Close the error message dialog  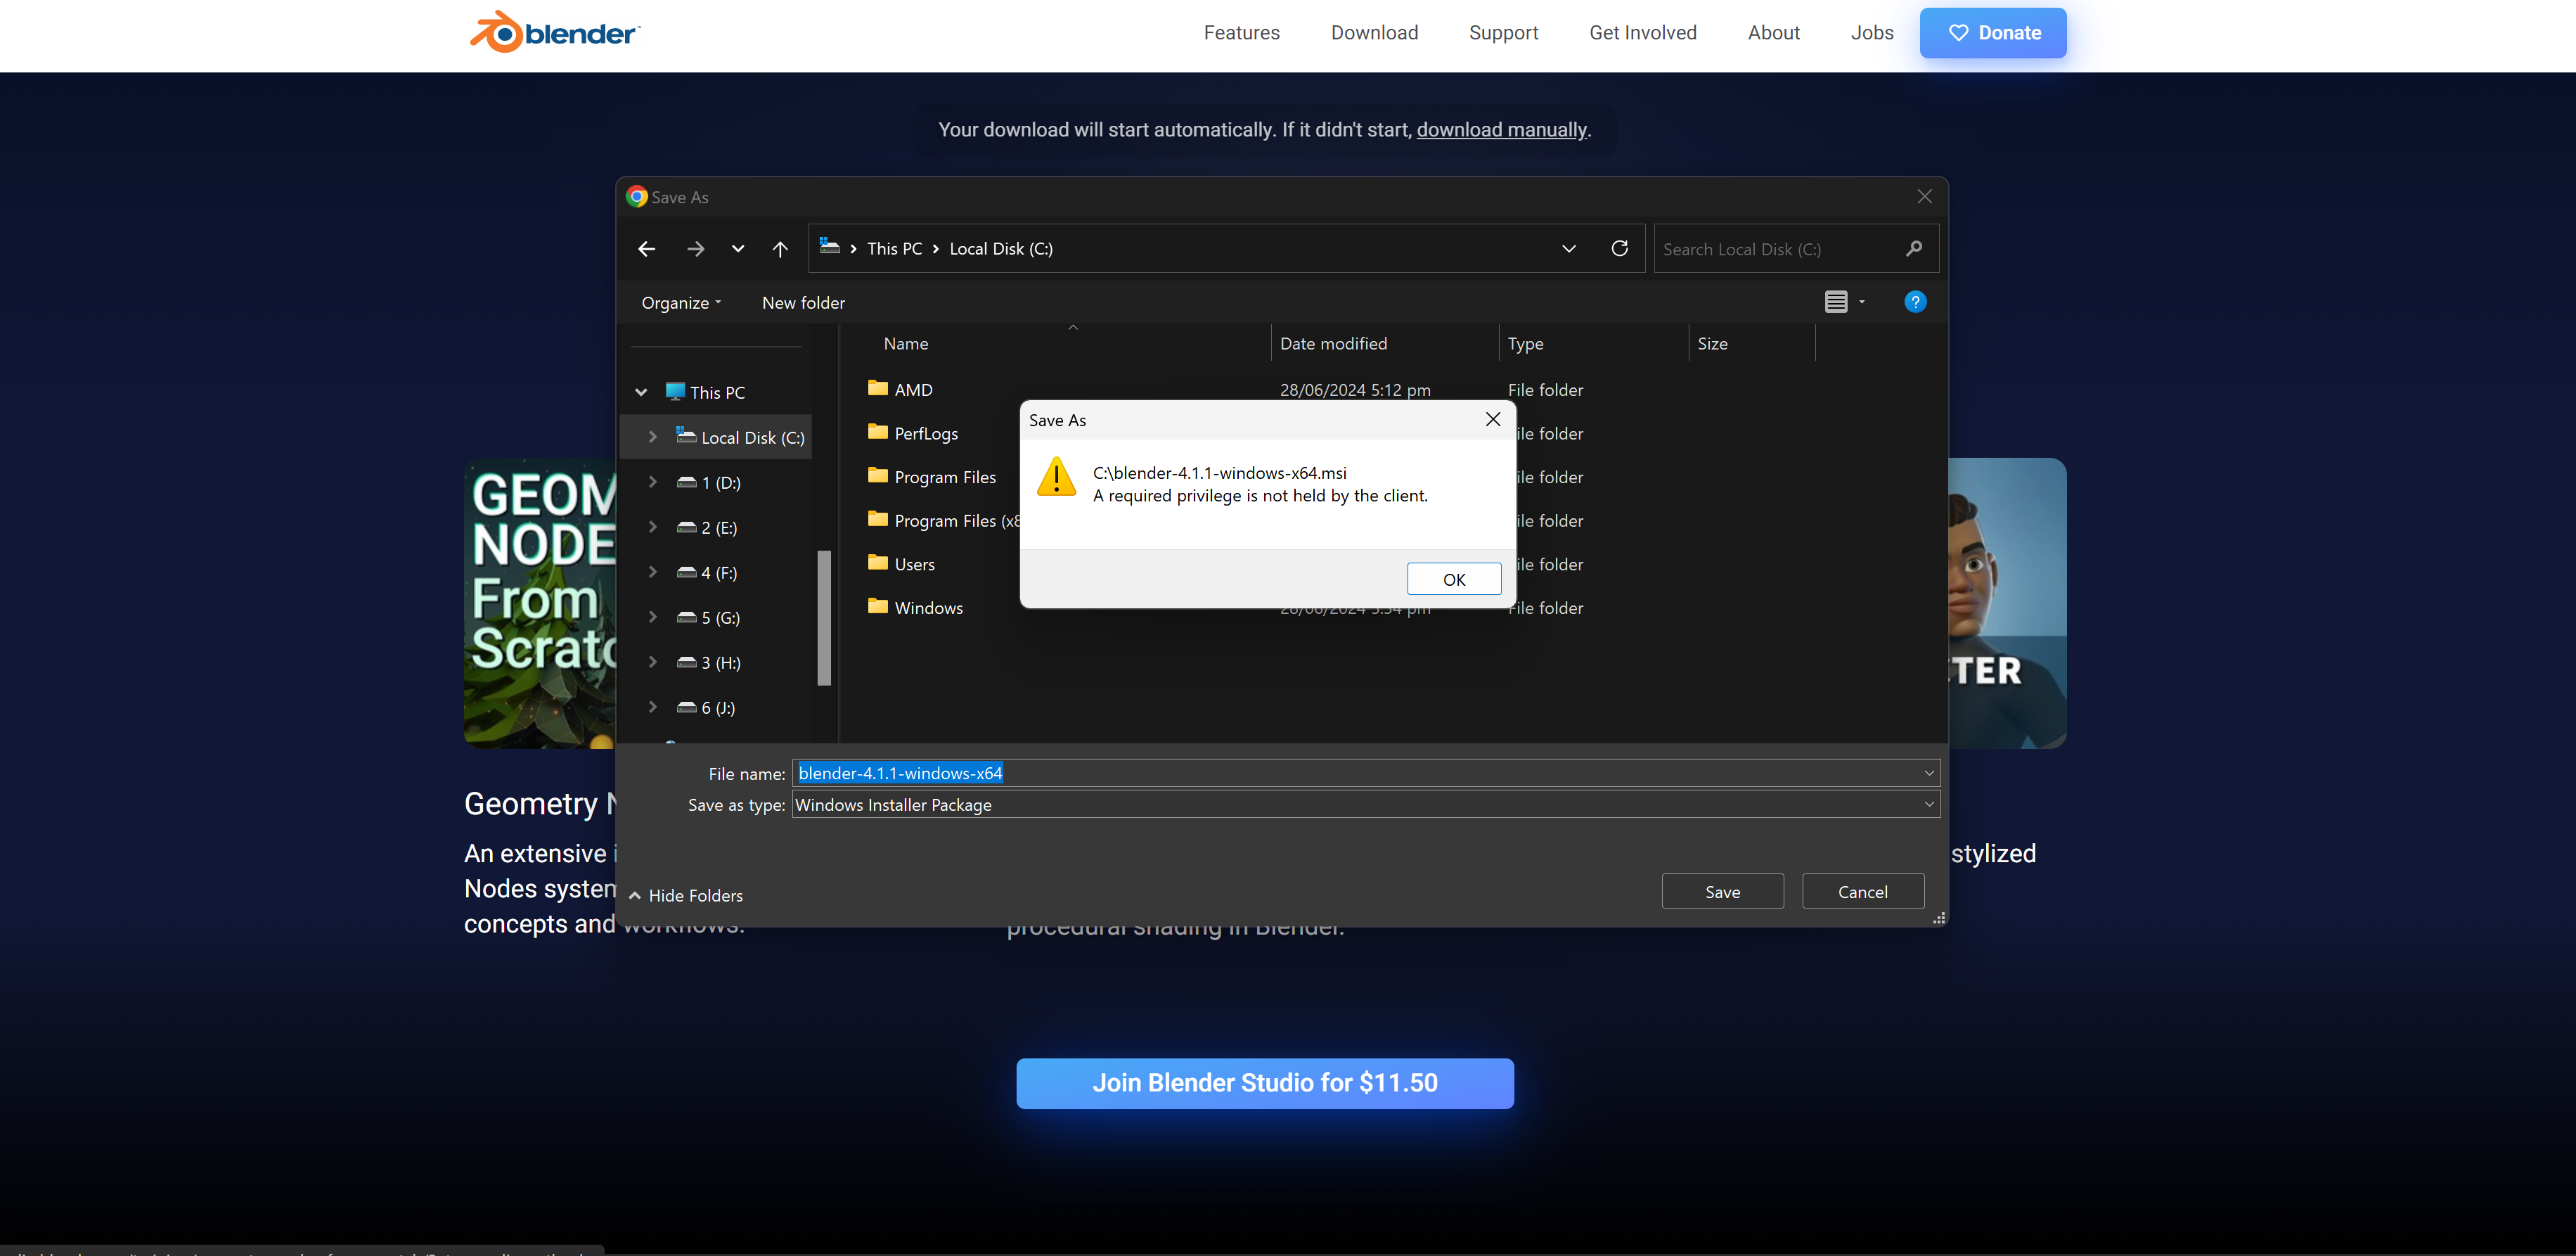(1493, 420)
